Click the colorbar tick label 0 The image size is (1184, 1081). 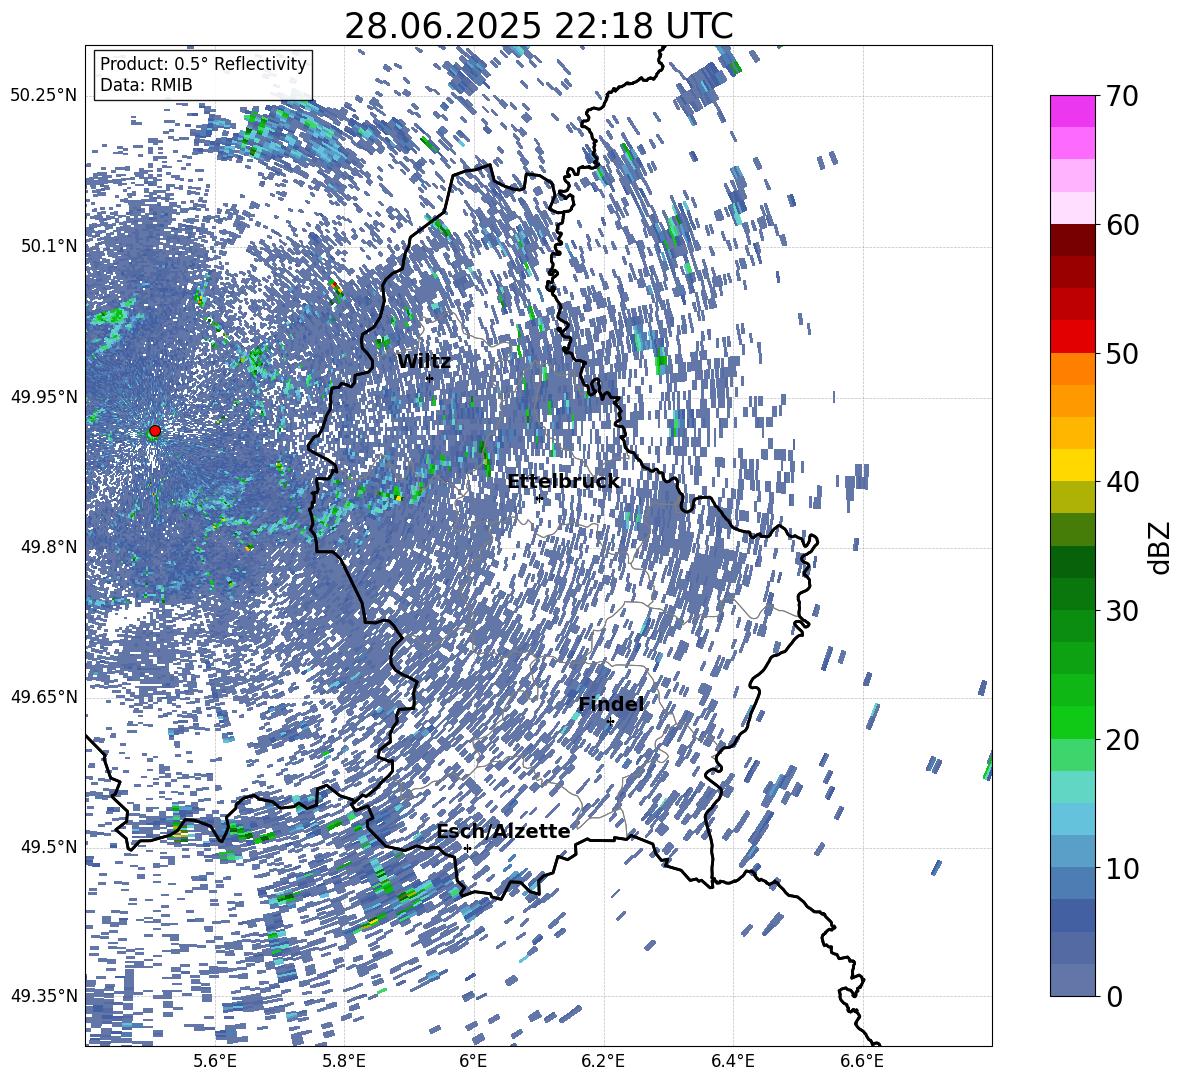point(1115,996)
